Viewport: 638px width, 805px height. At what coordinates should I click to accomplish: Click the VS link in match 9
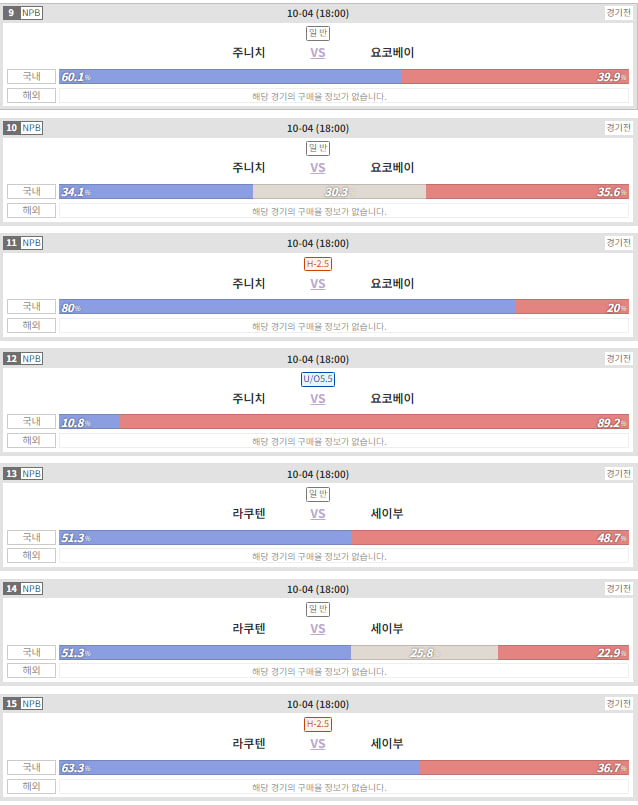pos(318,53)
